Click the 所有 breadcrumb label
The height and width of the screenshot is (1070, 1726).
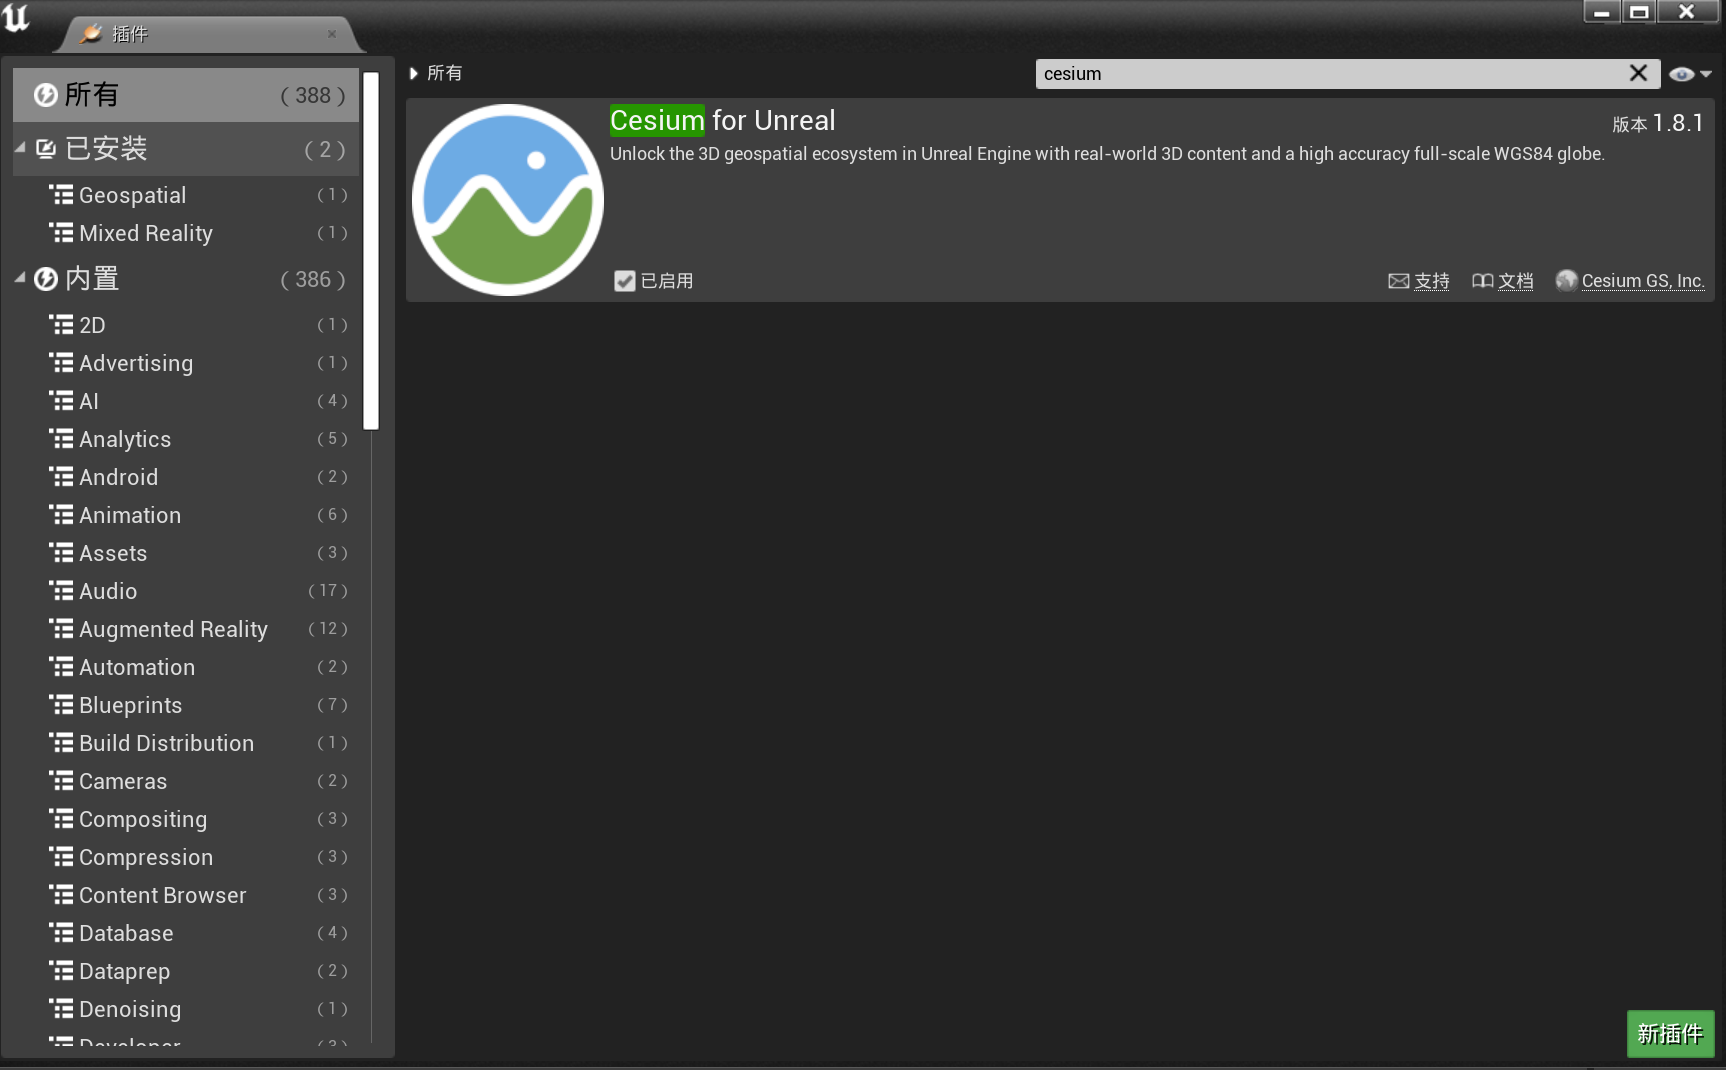click(445, 73)
